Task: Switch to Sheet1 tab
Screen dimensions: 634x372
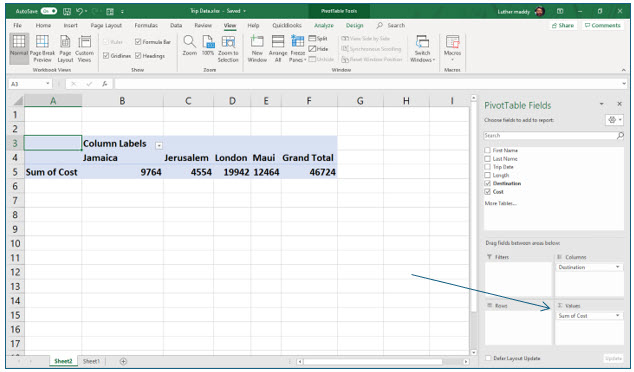Action: (91, 361)
